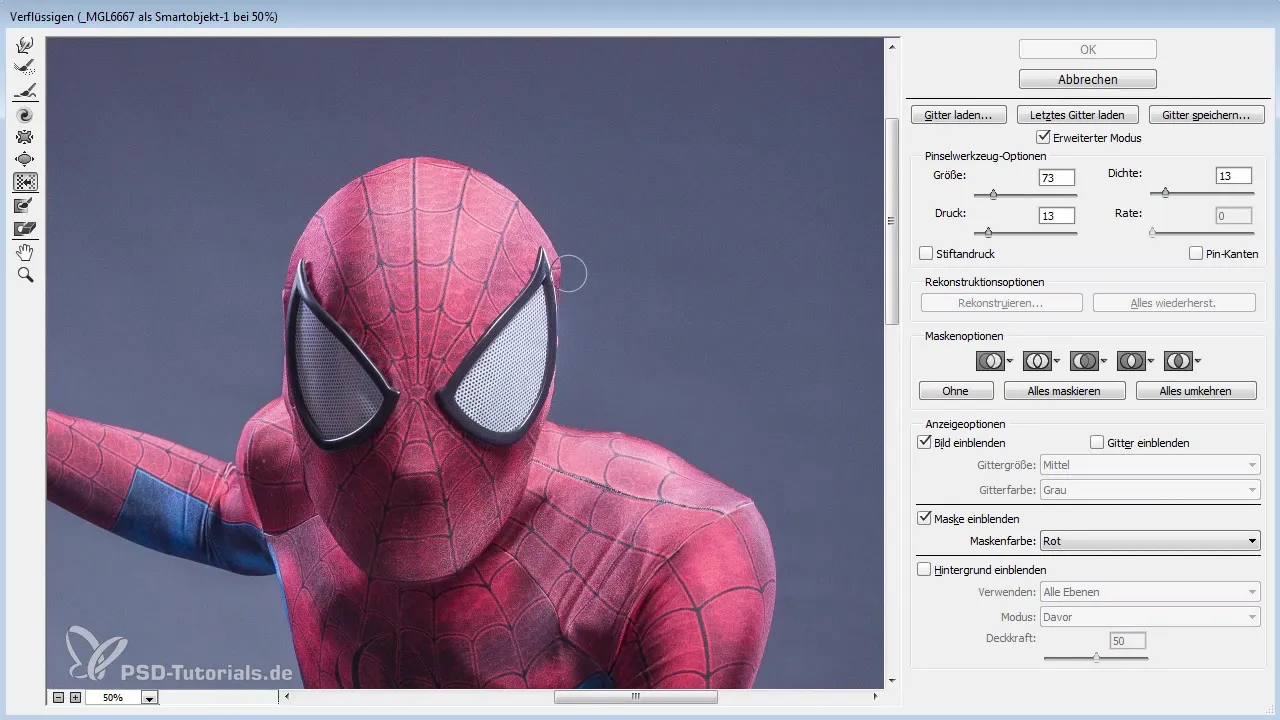Select the Zoom magnifier tool
Image resolution: width=1280 pixels, height=720 pixels.
pos(26,275)
